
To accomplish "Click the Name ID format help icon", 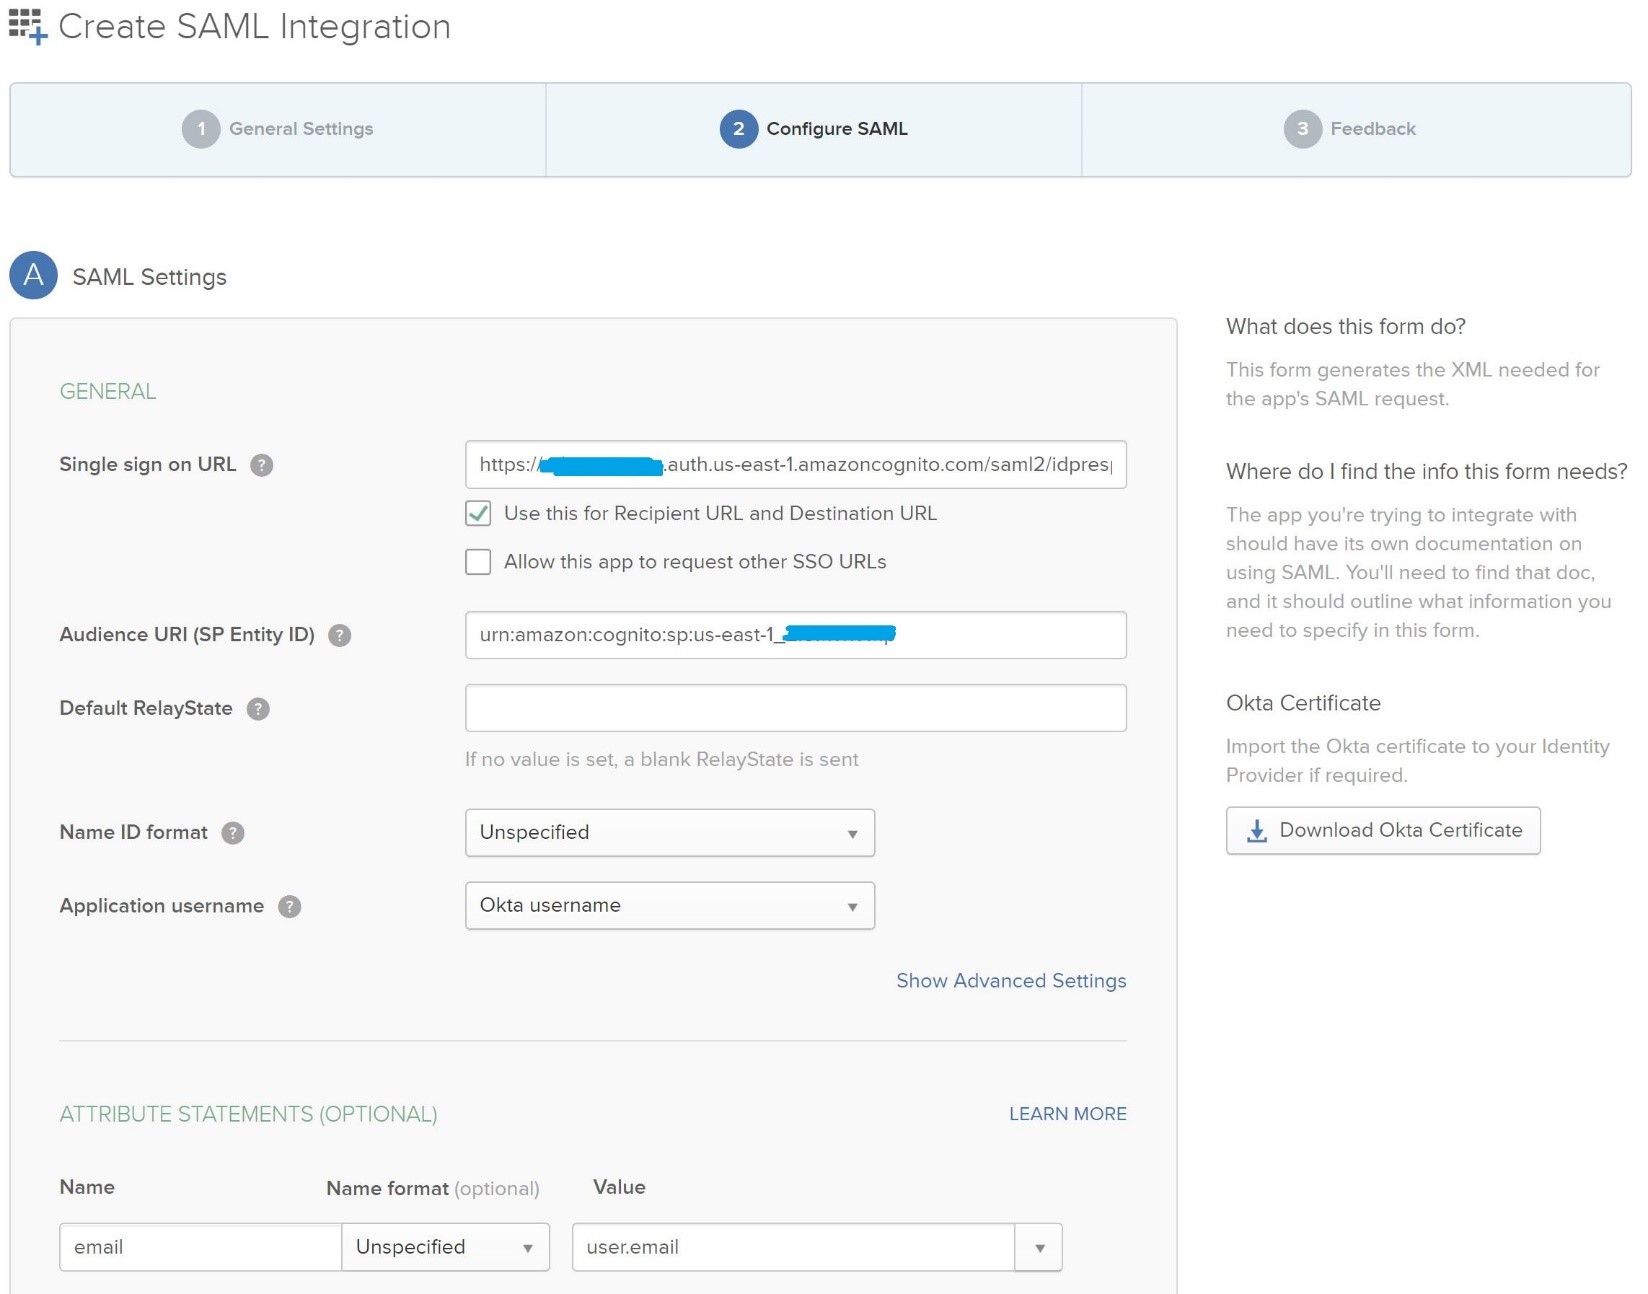I will pos(233,833).
